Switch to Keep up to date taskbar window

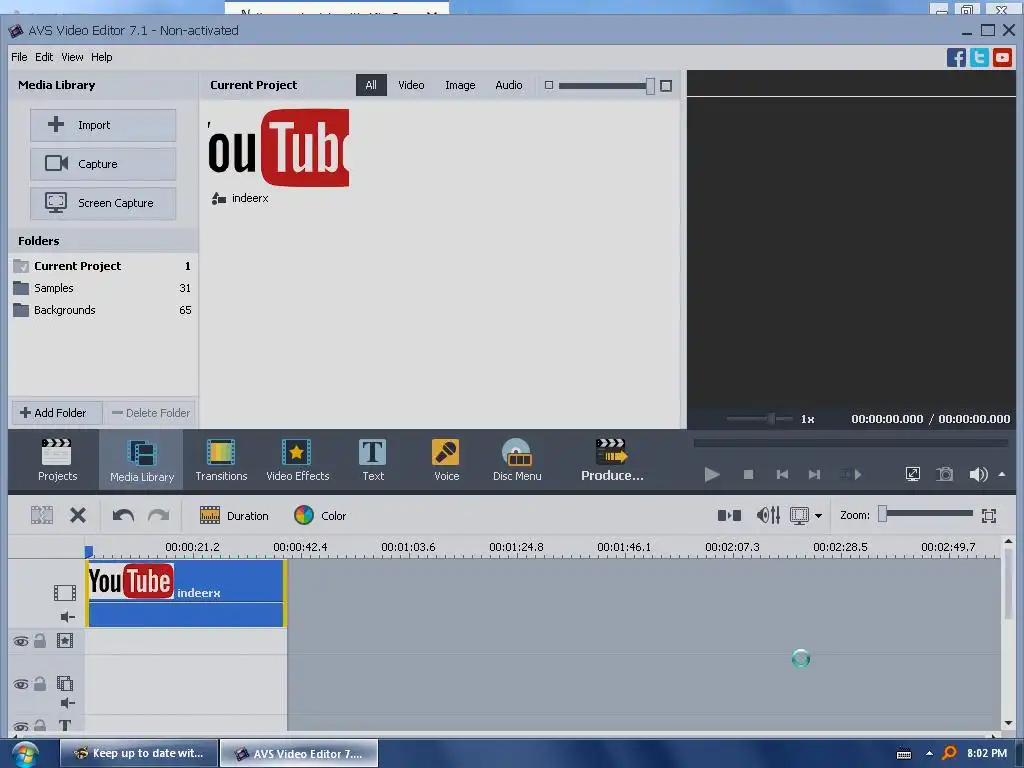(x=138, y=753)
